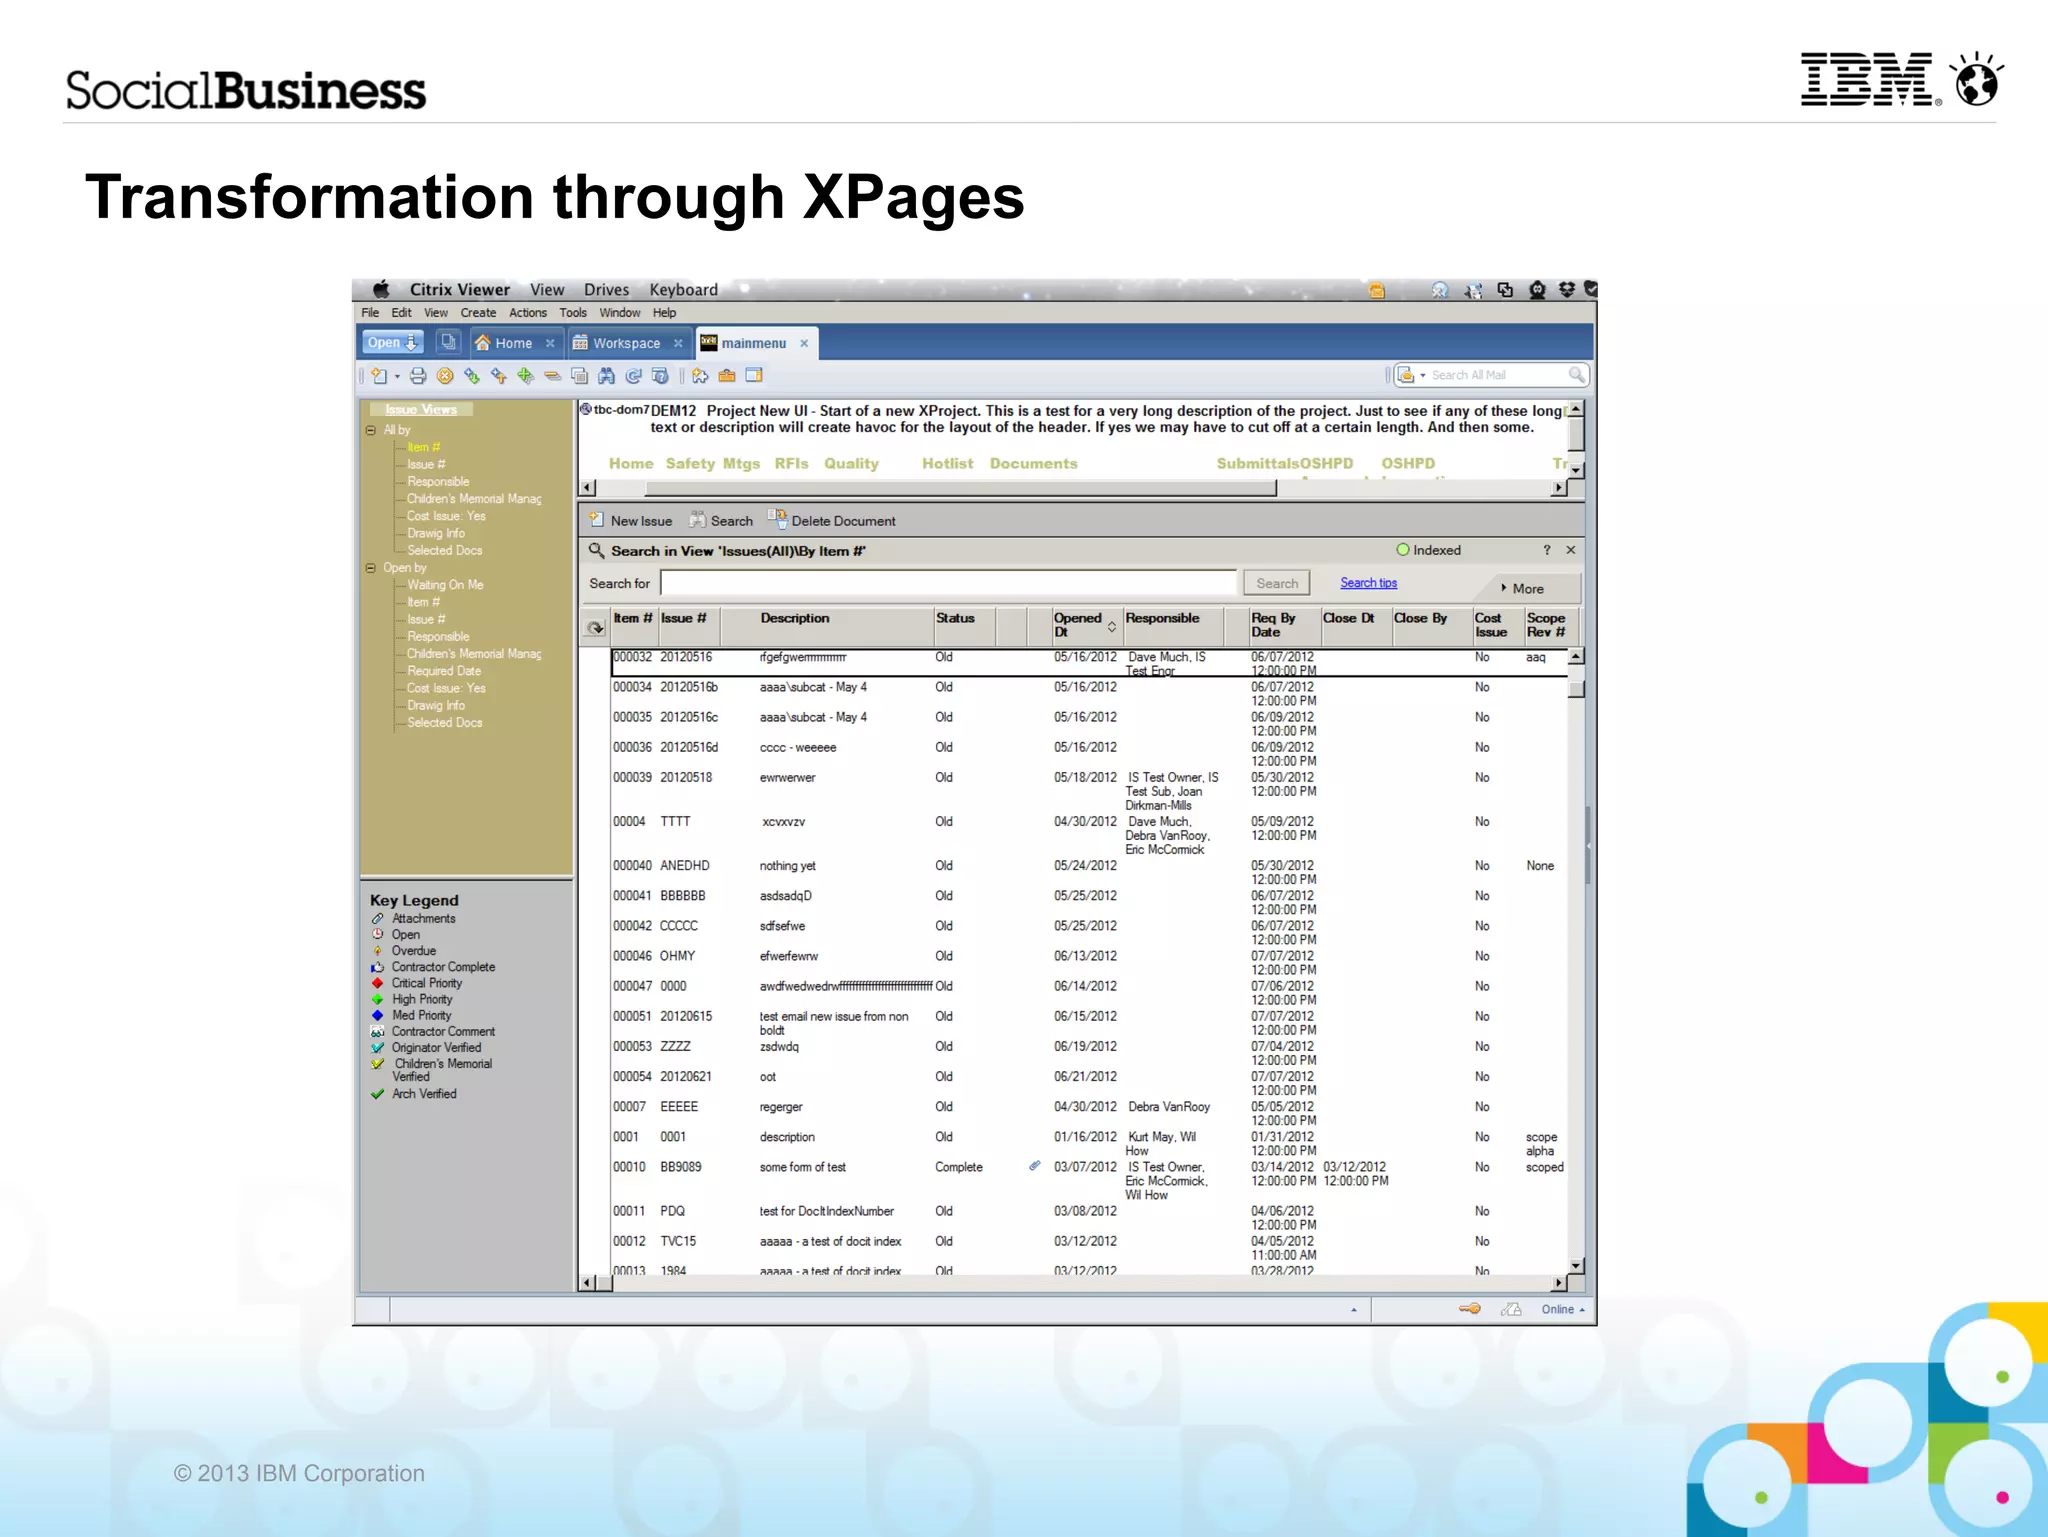Click the print icon in toolbar

point(418,376)
